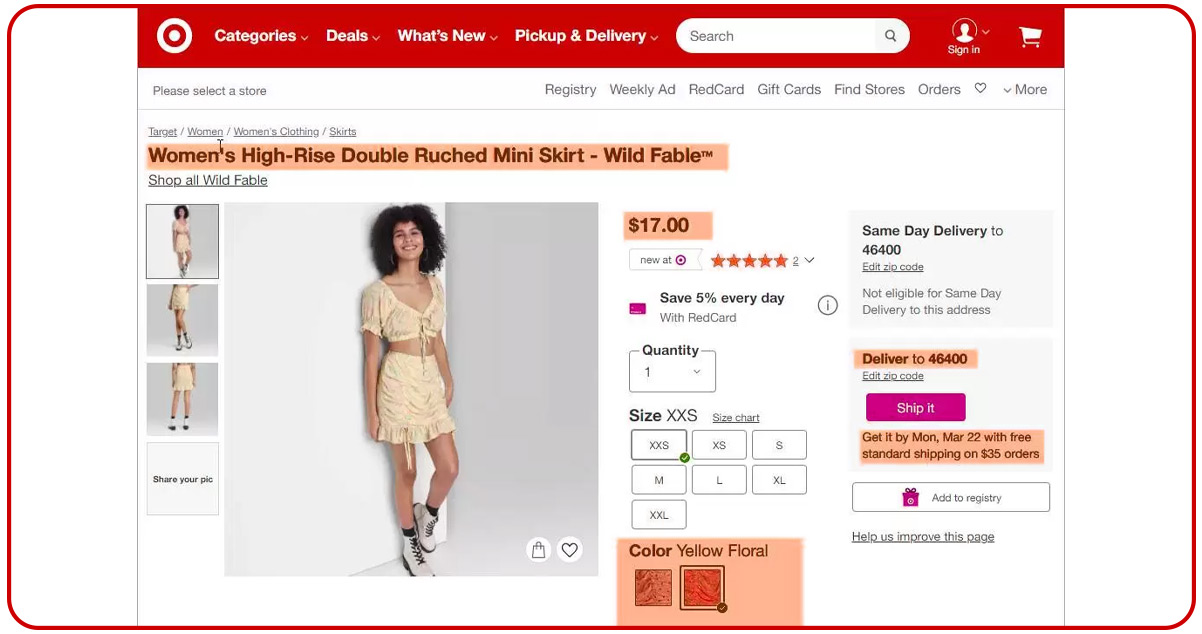Favorite the skirt with the heart icon
Viewport: 1202px width, 634px height.
tap(569, 549)
